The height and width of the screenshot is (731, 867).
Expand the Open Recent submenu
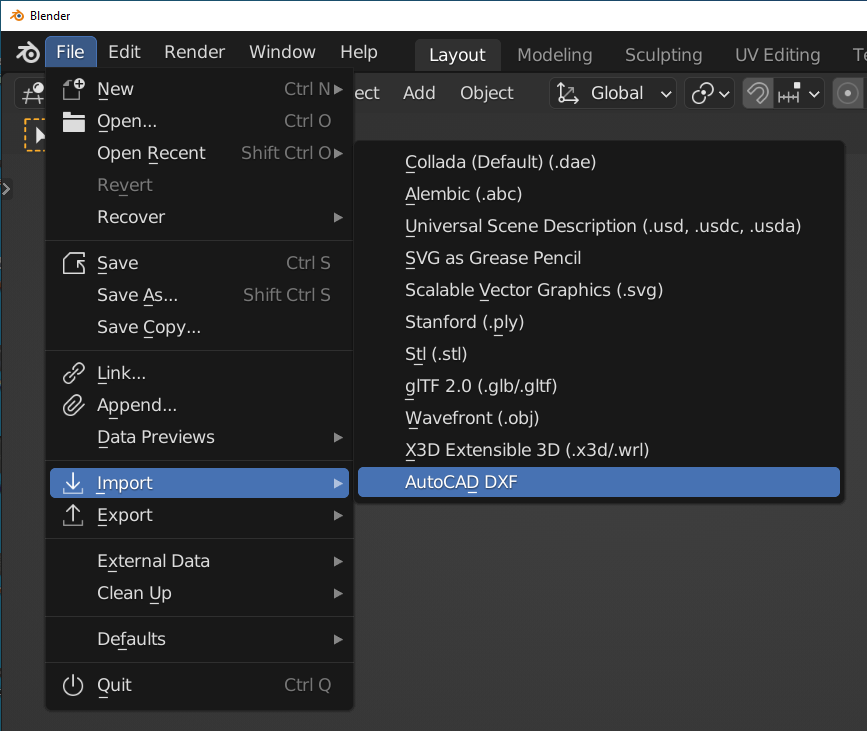[338, 153]
